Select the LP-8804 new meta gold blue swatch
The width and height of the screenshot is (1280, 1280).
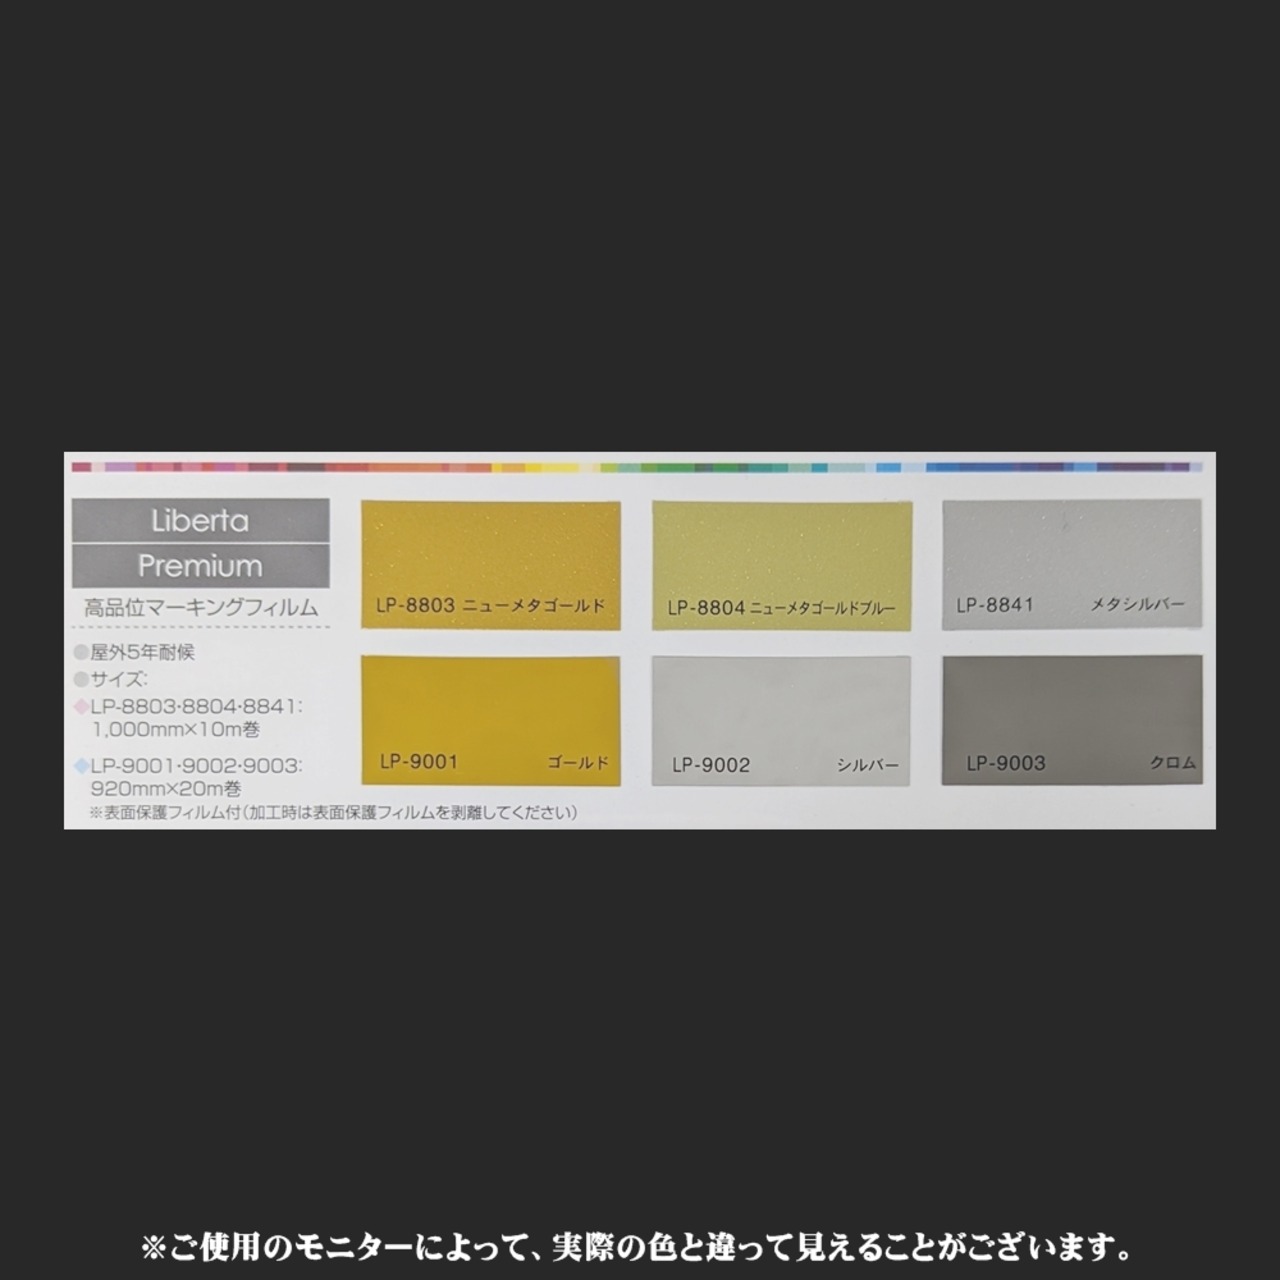pos(782,565)
